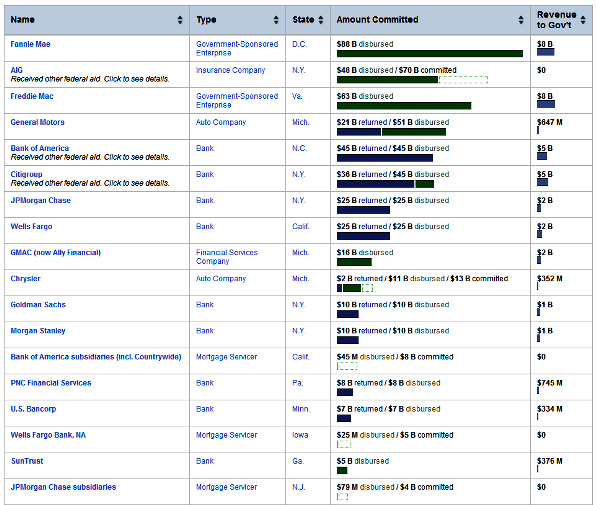Click '$48 B disbursed / $70 B committed' text
Viewport: 597px width, 505px height.
coord(396,70)
